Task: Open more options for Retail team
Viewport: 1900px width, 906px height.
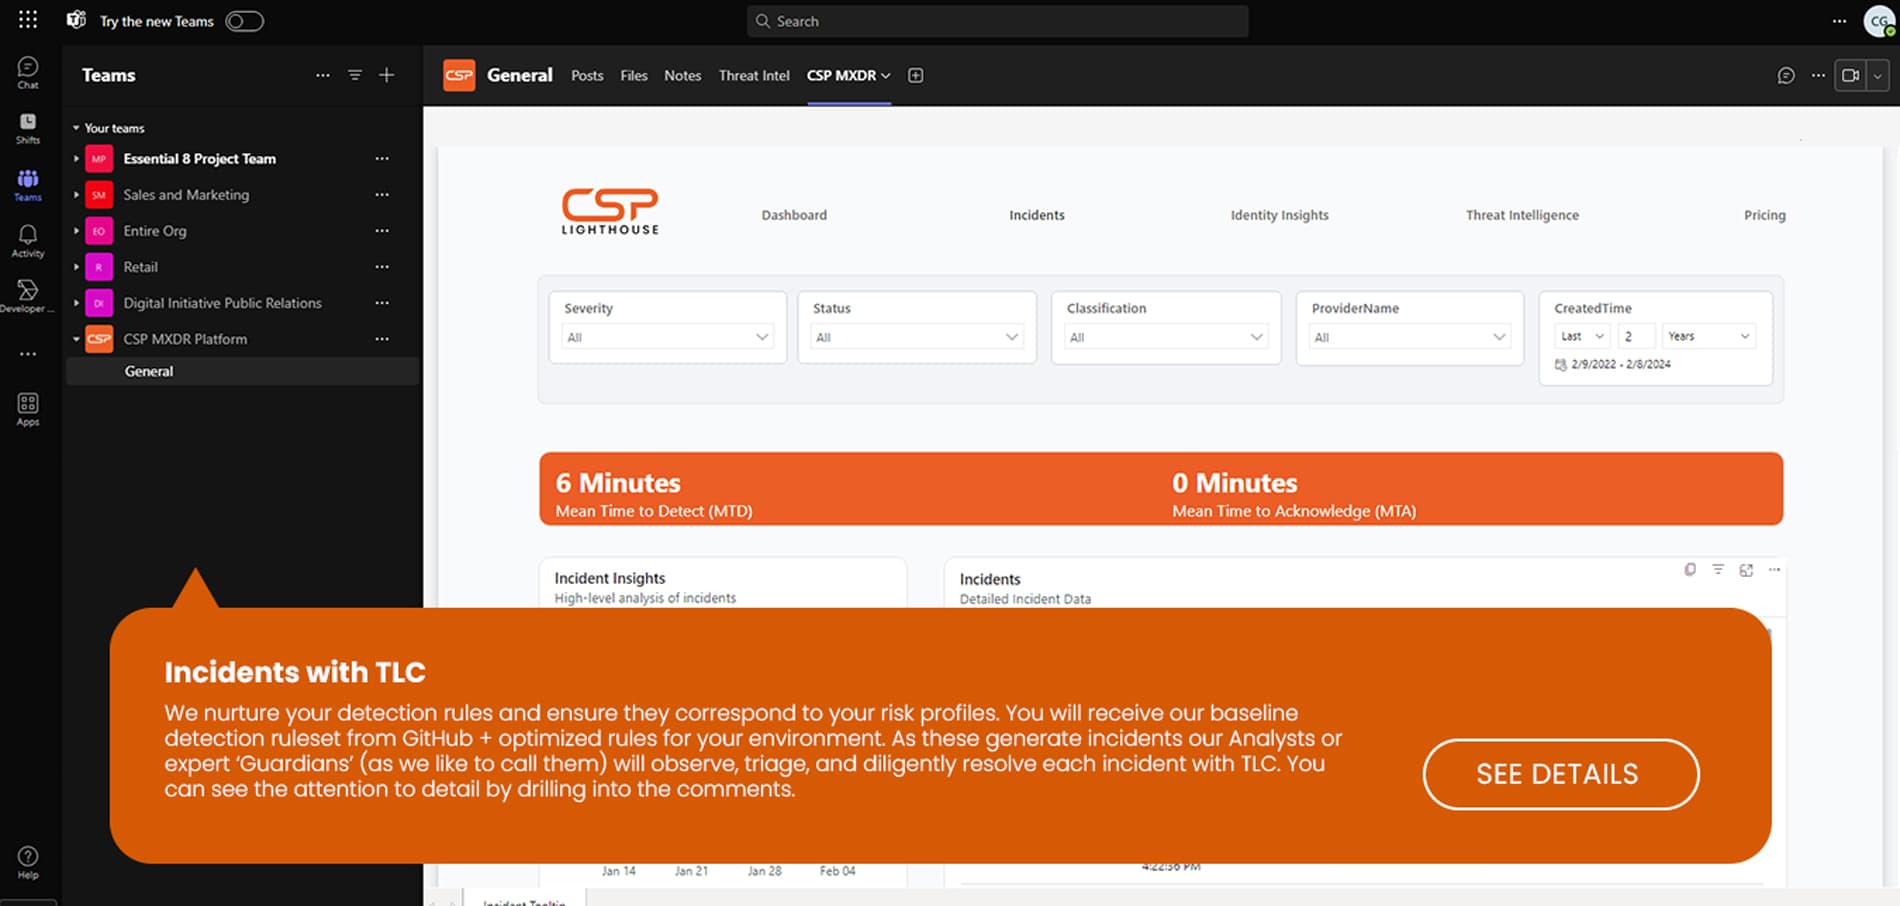Action: [382, 267]
